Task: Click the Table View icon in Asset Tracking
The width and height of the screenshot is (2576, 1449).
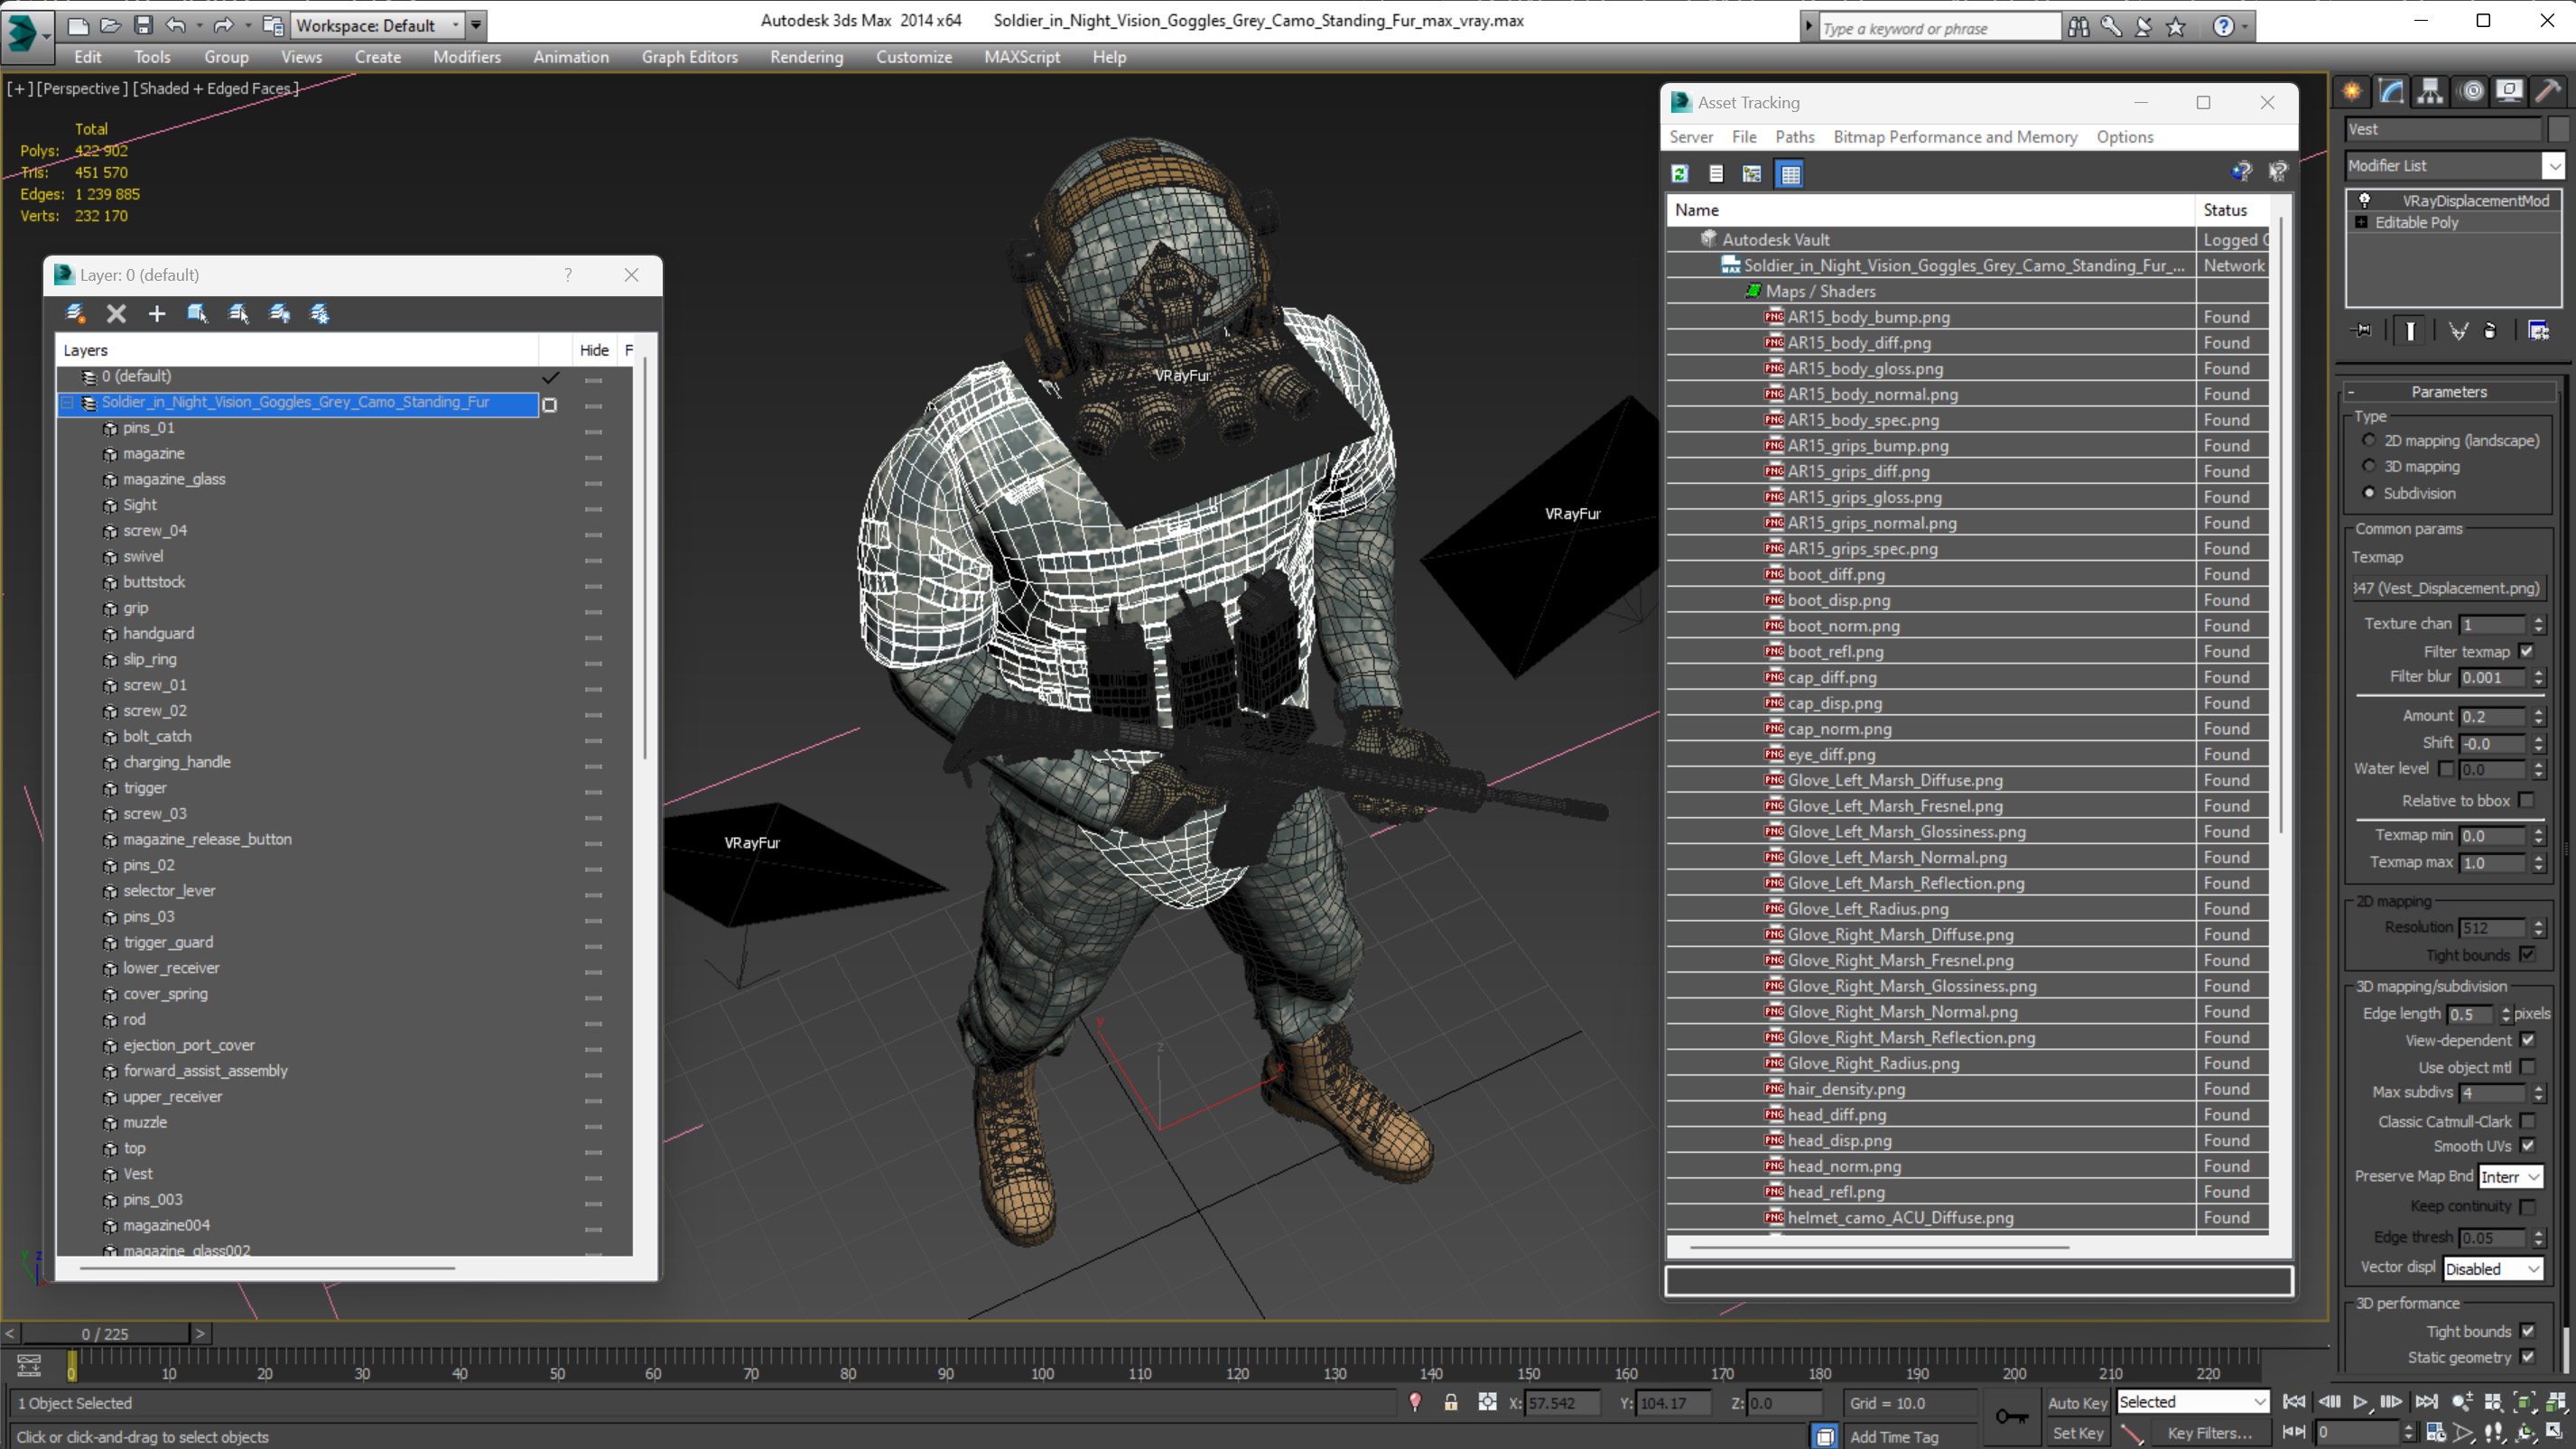Action: [1790, 174]
